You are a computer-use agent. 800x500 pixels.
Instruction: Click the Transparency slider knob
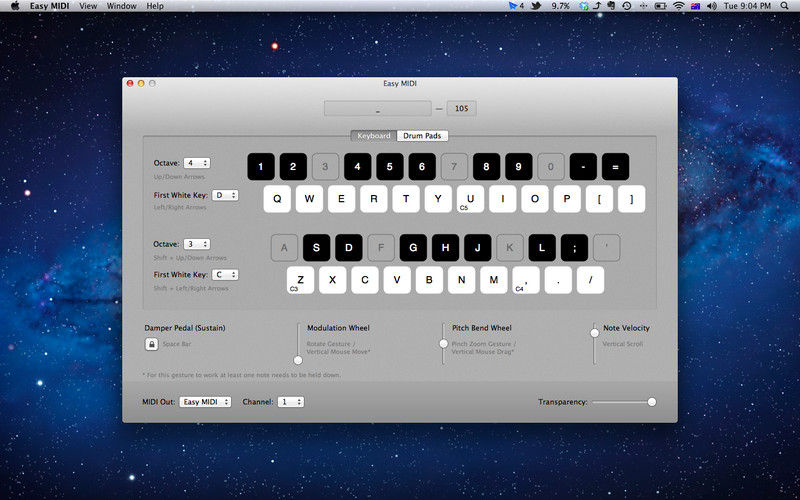pos(652,402)
